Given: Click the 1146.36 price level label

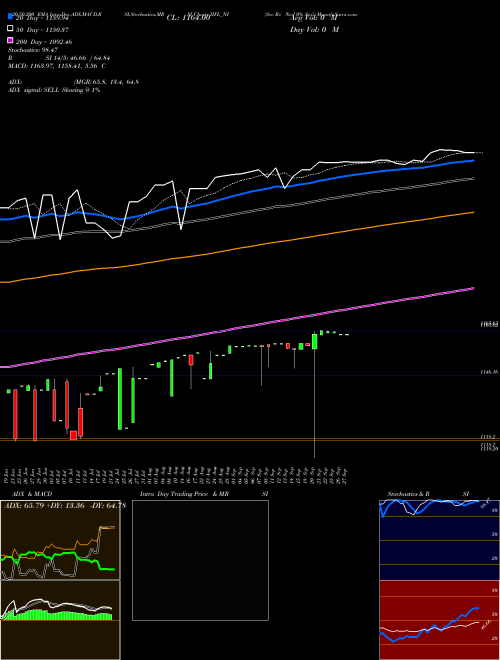Looking at the screenshot, I should (489, 372).
